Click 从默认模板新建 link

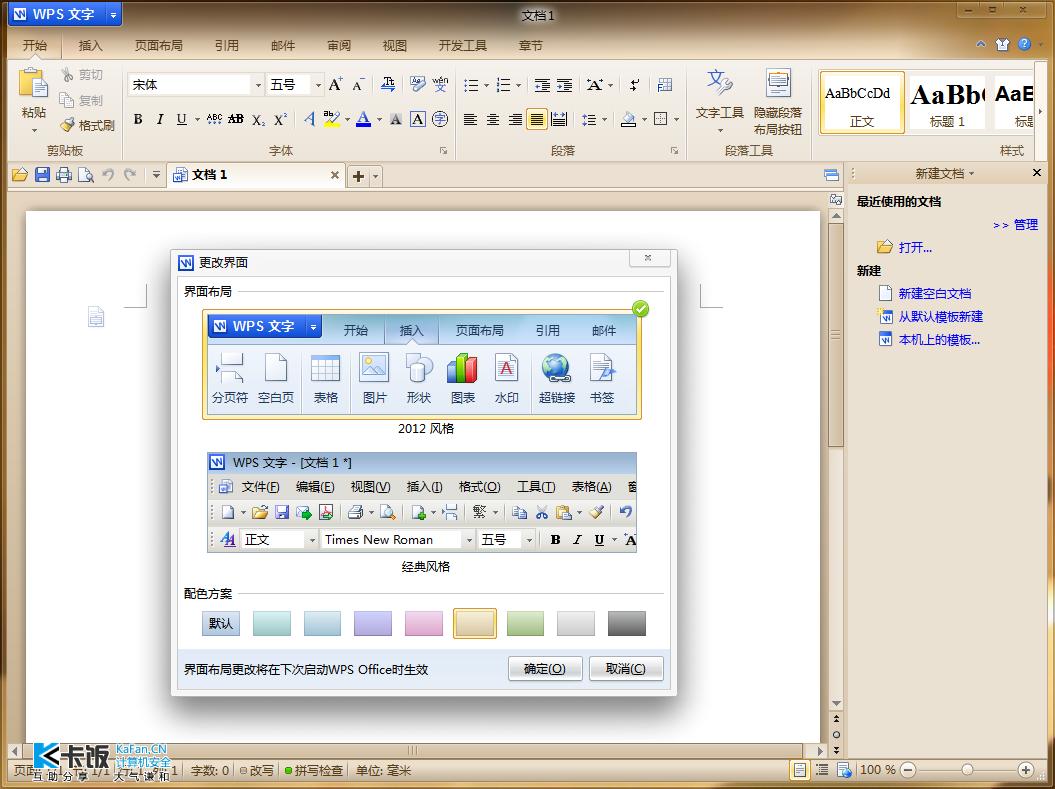click(x=941, y=316)
